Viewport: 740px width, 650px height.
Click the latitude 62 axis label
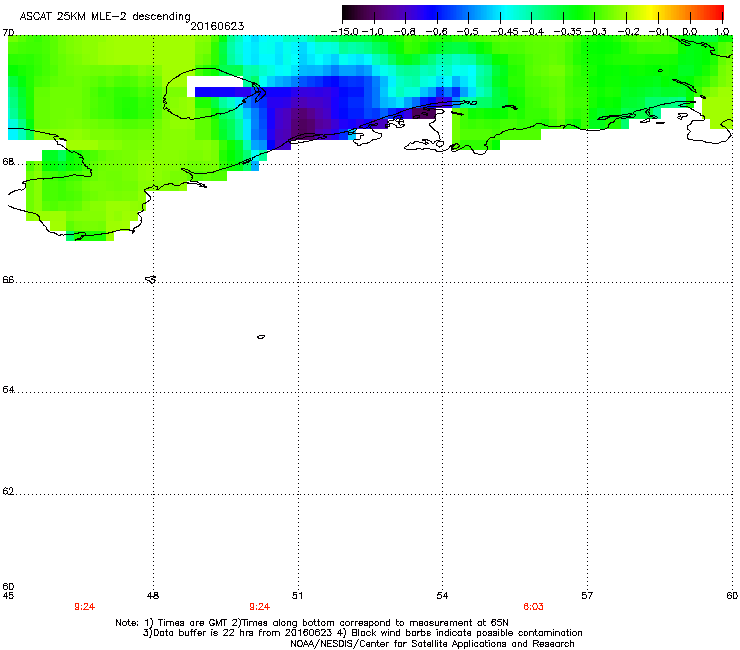pyautogui.click(x=8, y=491)
